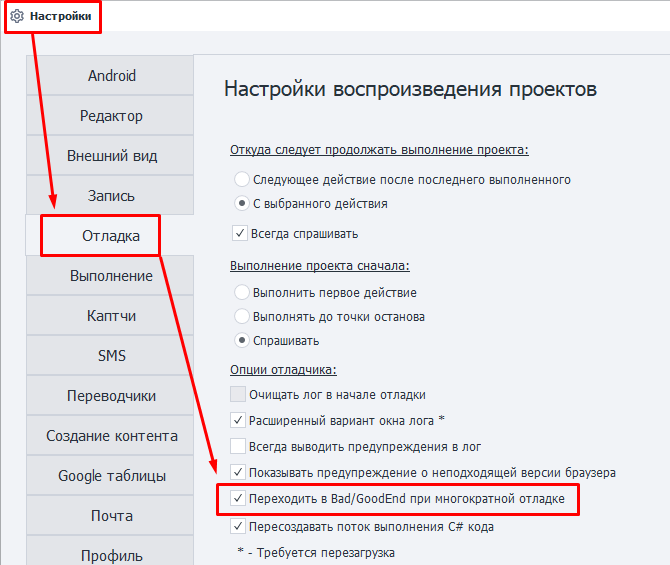Open the Внешний вид tab
This screenshot has height=565, width=670.
[111, 156]
